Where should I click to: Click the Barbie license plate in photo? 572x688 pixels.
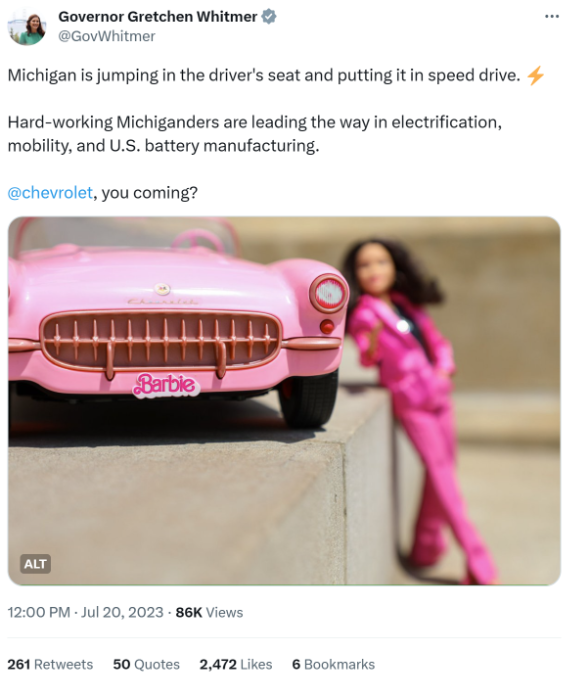(x=166, y=385)
